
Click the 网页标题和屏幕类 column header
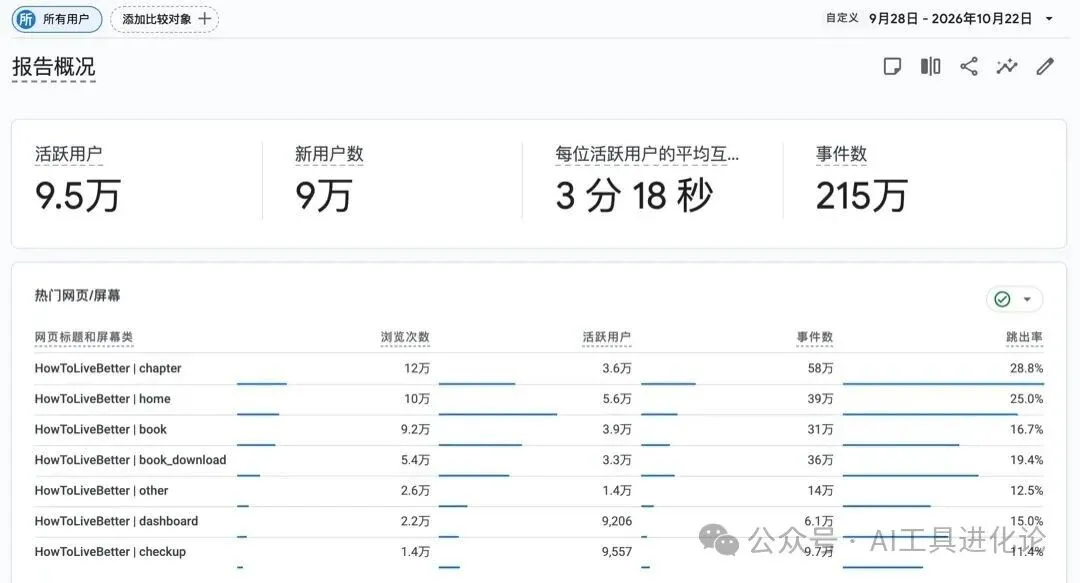coord(83,337)
